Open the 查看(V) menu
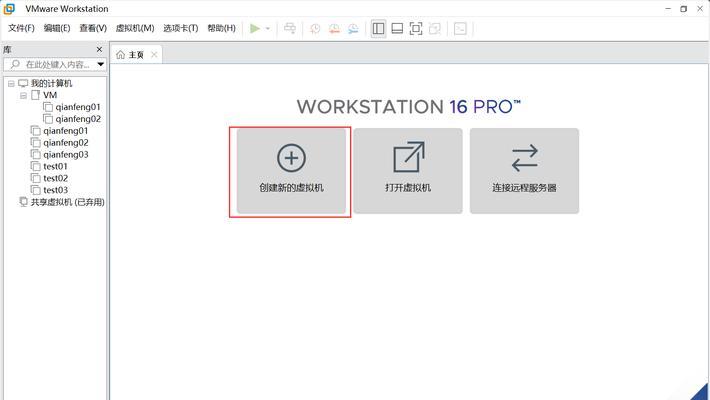 [x=93, y=28]
